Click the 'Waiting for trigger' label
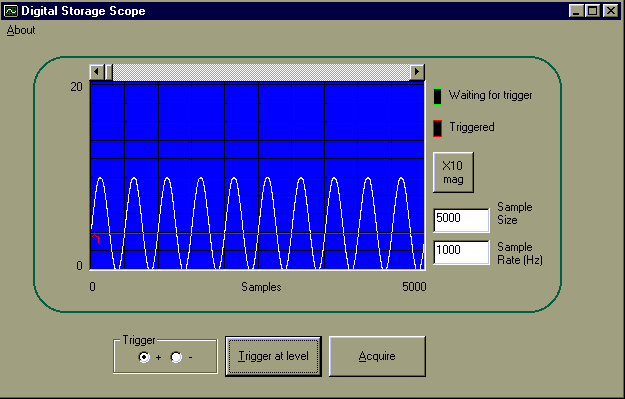Image resolution: width=625 pixels, height=399 pixels. (490, 95)
